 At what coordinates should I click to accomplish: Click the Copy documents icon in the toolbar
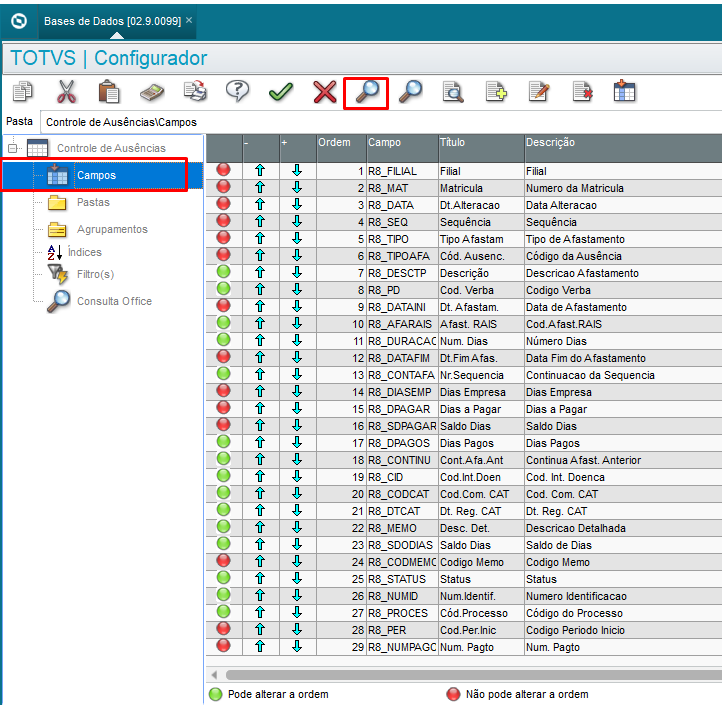[x=23, y=91]
